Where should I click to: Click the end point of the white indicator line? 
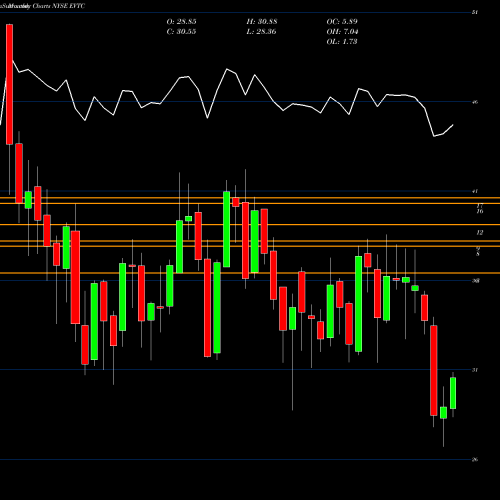pos(453,125)
